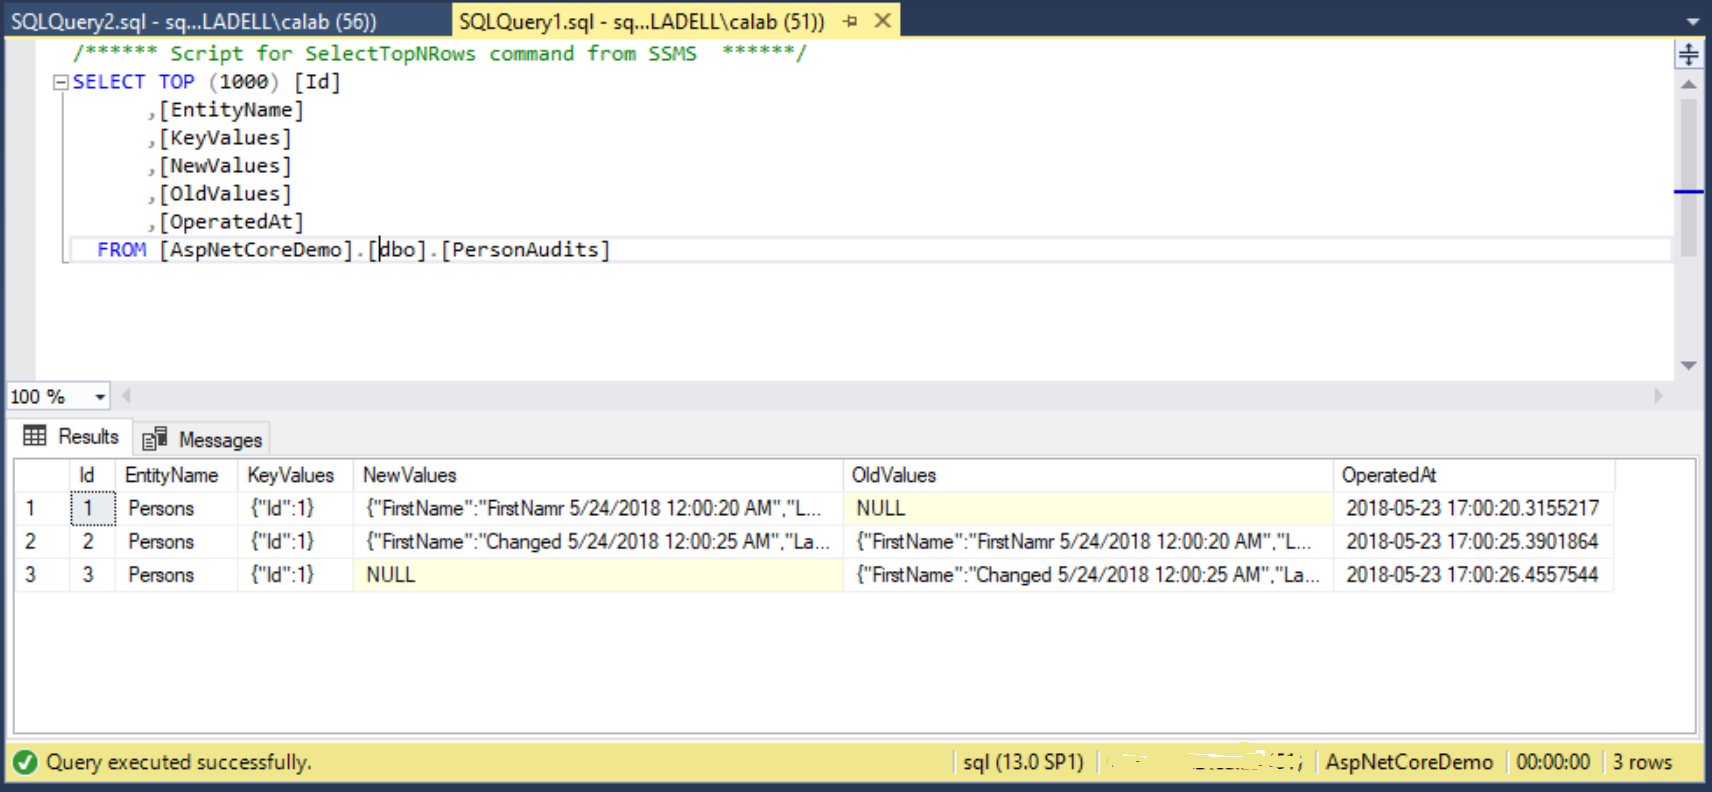Click 'sql (13.0 SP1)' status bar entry
1712x792 pixels.
(1023, 762)
